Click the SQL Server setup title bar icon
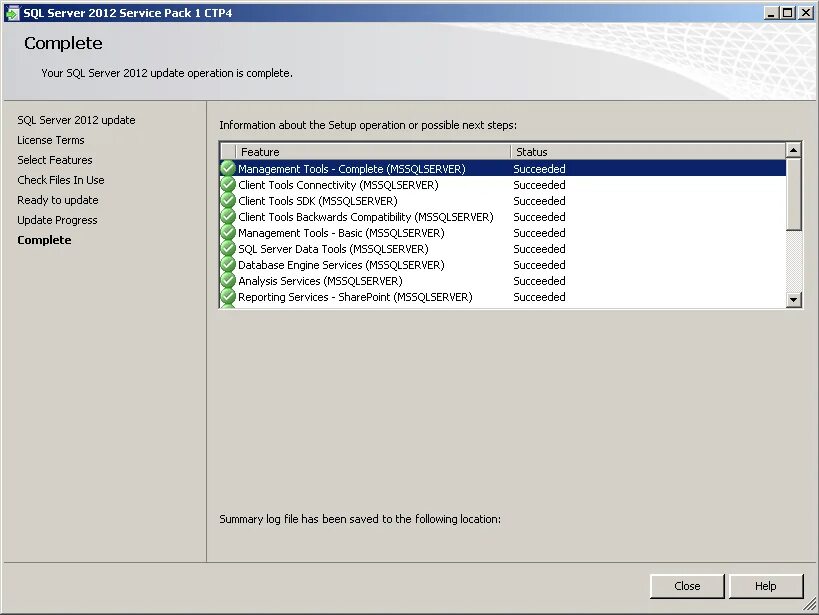Screen dimensions: 819x615 click(x=11, y=13)
